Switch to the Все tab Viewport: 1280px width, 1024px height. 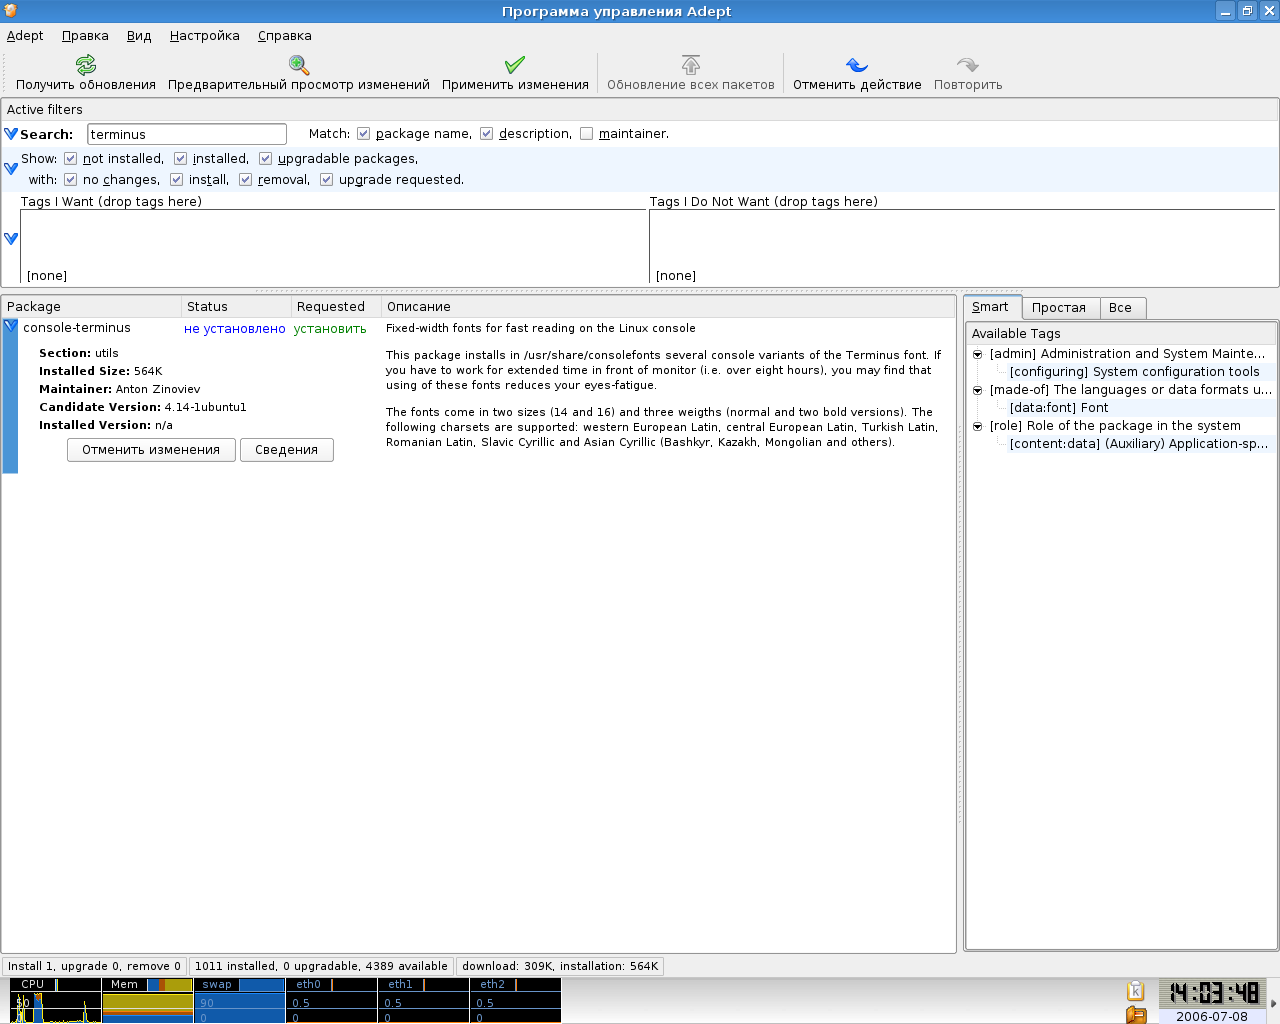(x=1121, y=308)
